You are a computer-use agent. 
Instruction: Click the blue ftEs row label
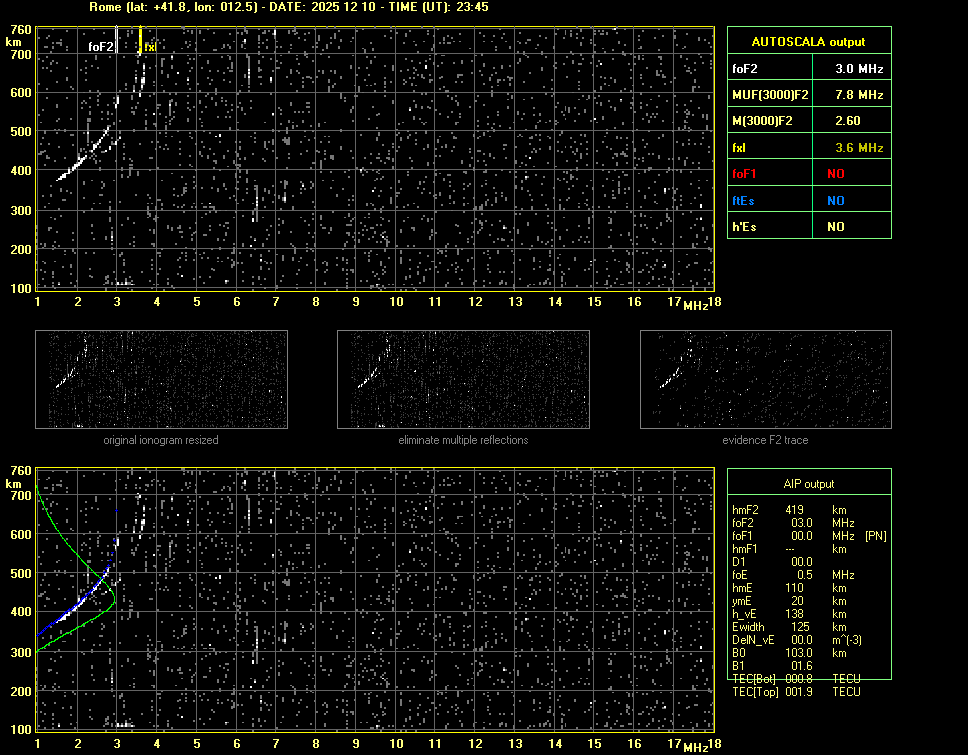point(745,200)
